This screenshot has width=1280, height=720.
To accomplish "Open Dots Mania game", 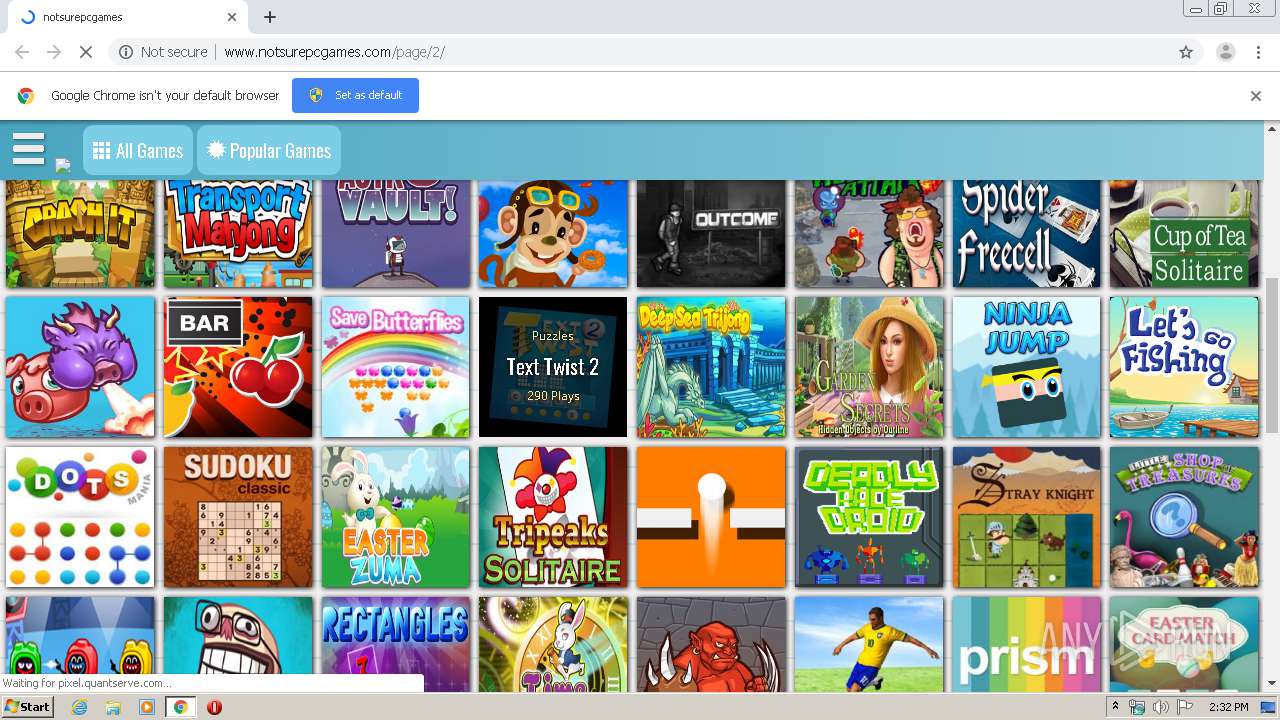I will click(80, 517).
